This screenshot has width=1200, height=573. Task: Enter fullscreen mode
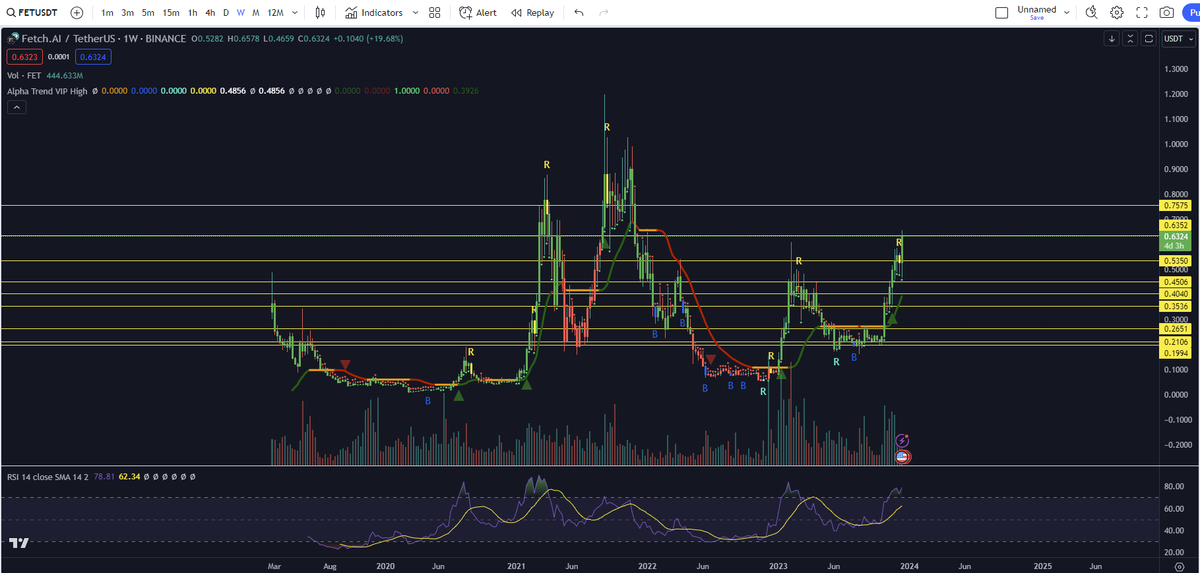(x=1142, y=13)
